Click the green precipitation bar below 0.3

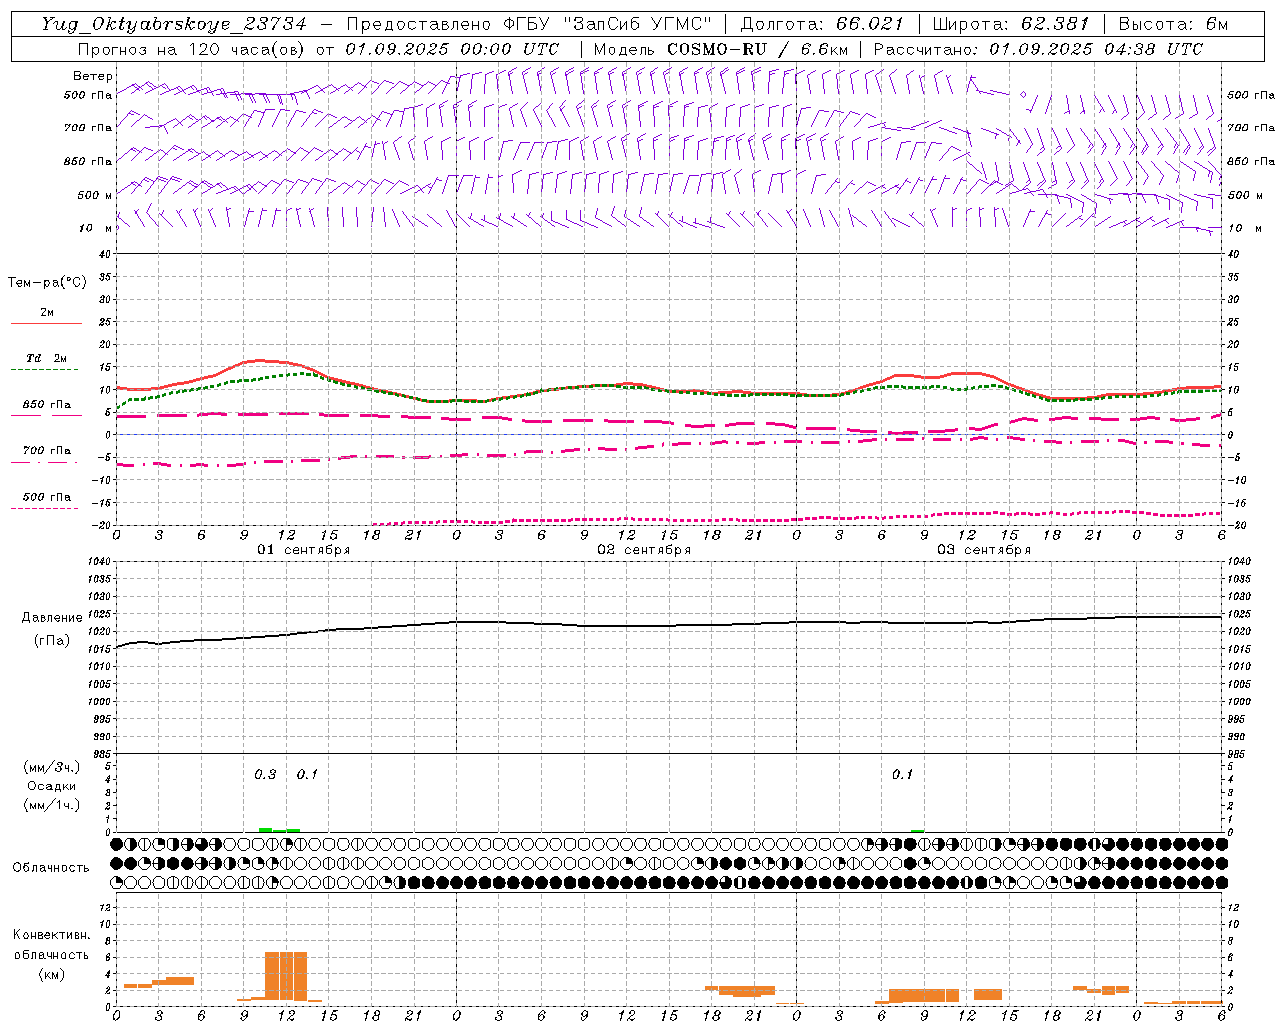click(266, 830)
